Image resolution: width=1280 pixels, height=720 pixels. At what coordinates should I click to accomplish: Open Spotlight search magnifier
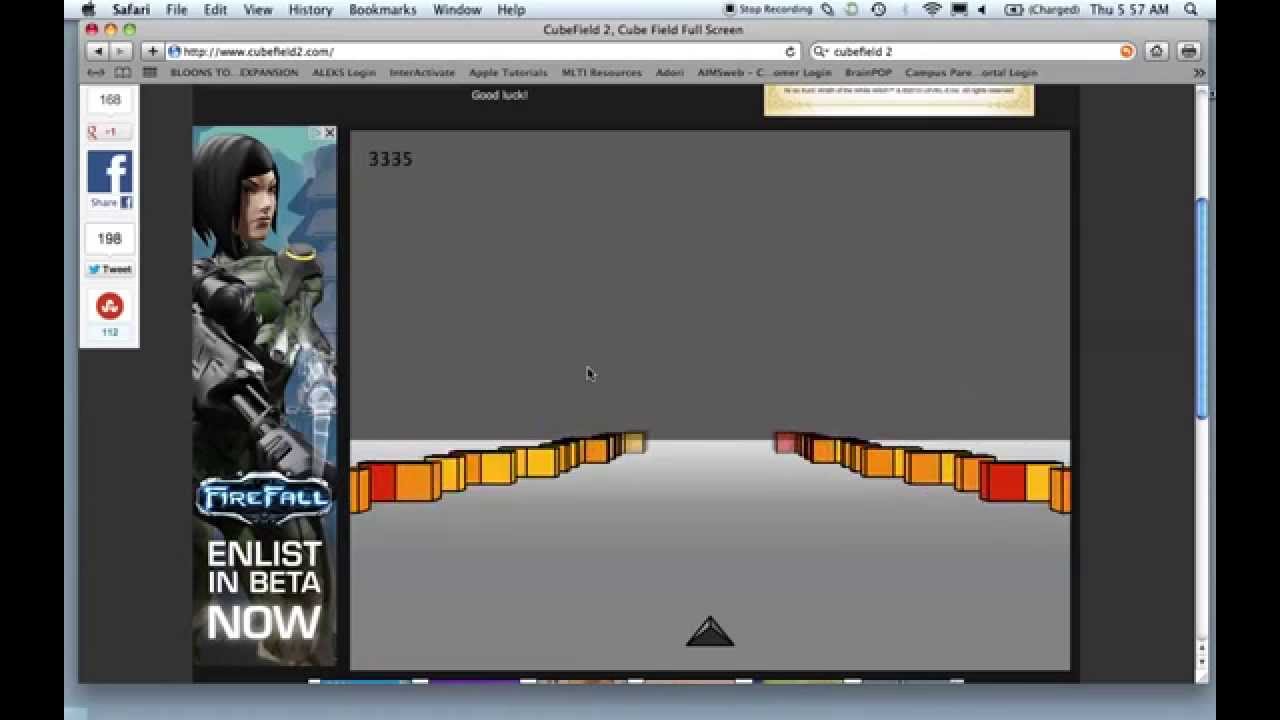point(1190,10)
